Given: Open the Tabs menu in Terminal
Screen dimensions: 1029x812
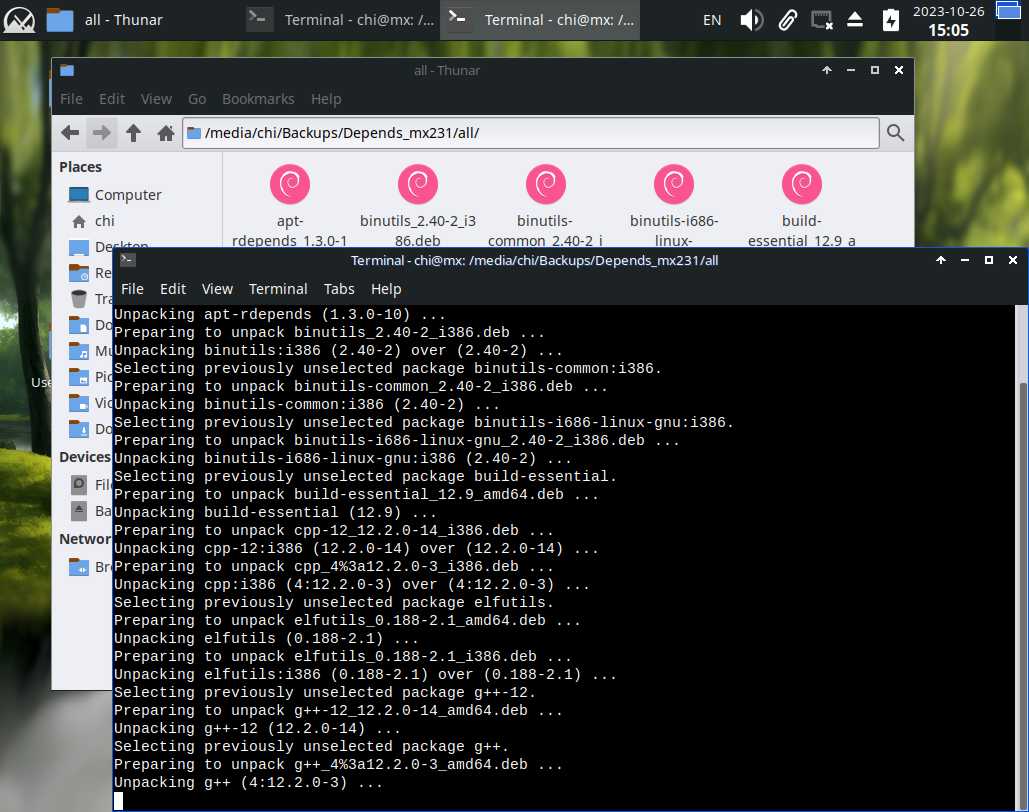Looking at the screenshot, I should click(x=339, y=289).
